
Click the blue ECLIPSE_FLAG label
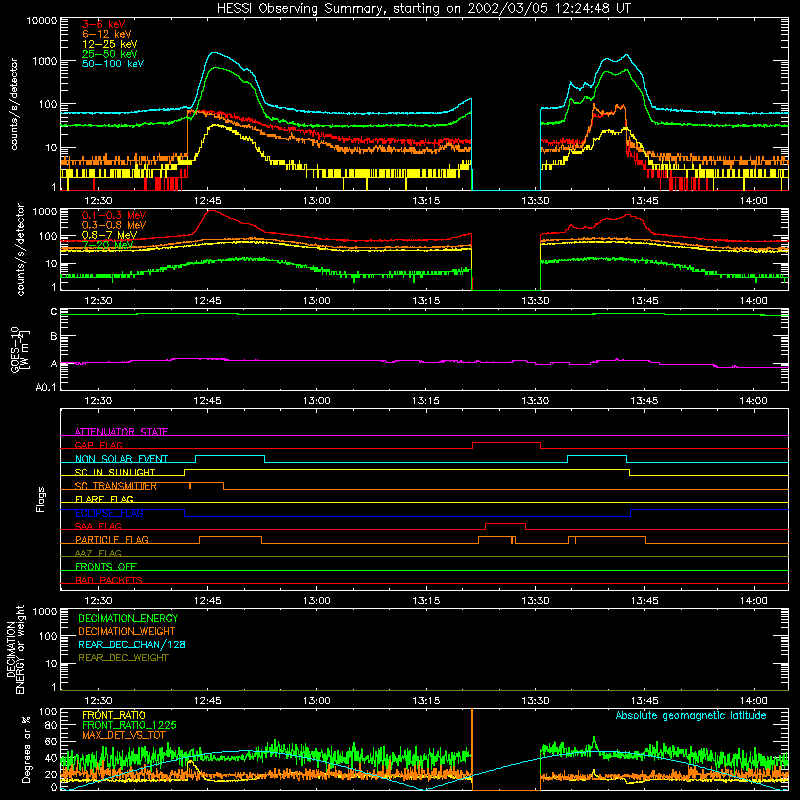click(x=110, y=513)
